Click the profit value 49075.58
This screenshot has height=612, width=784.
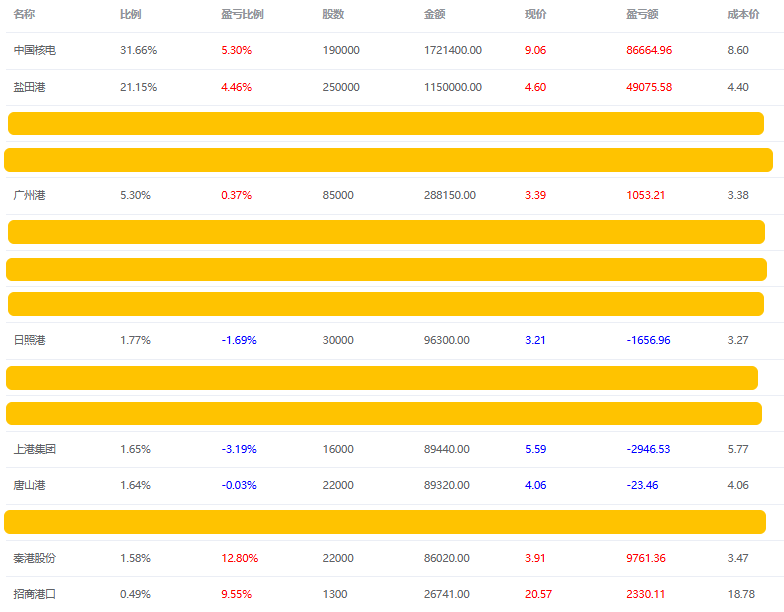[649, 88]
